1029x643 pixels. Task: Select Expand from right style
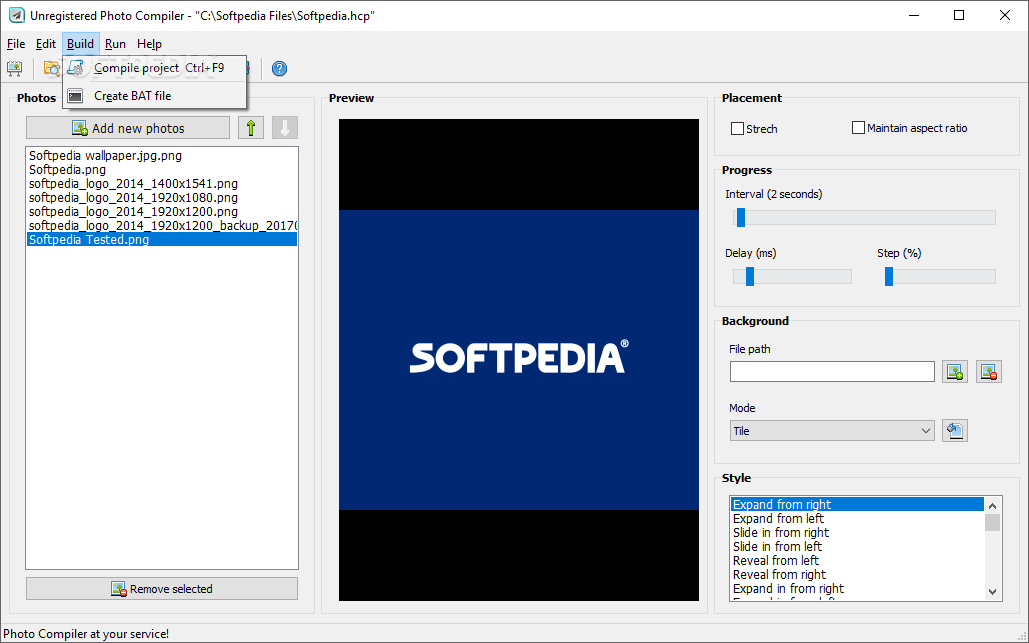pos(857,504)
